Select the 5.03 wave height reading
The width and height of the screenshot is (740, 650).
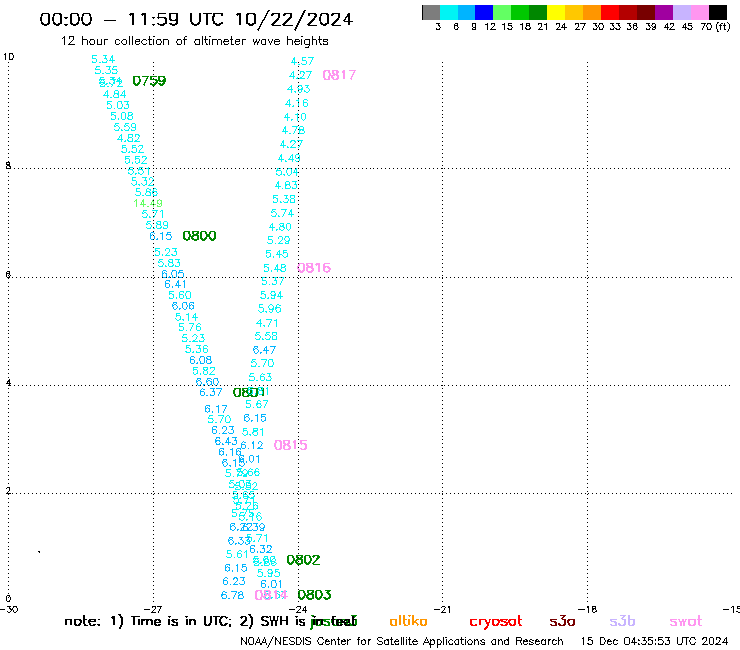click(x=118, y=105)
